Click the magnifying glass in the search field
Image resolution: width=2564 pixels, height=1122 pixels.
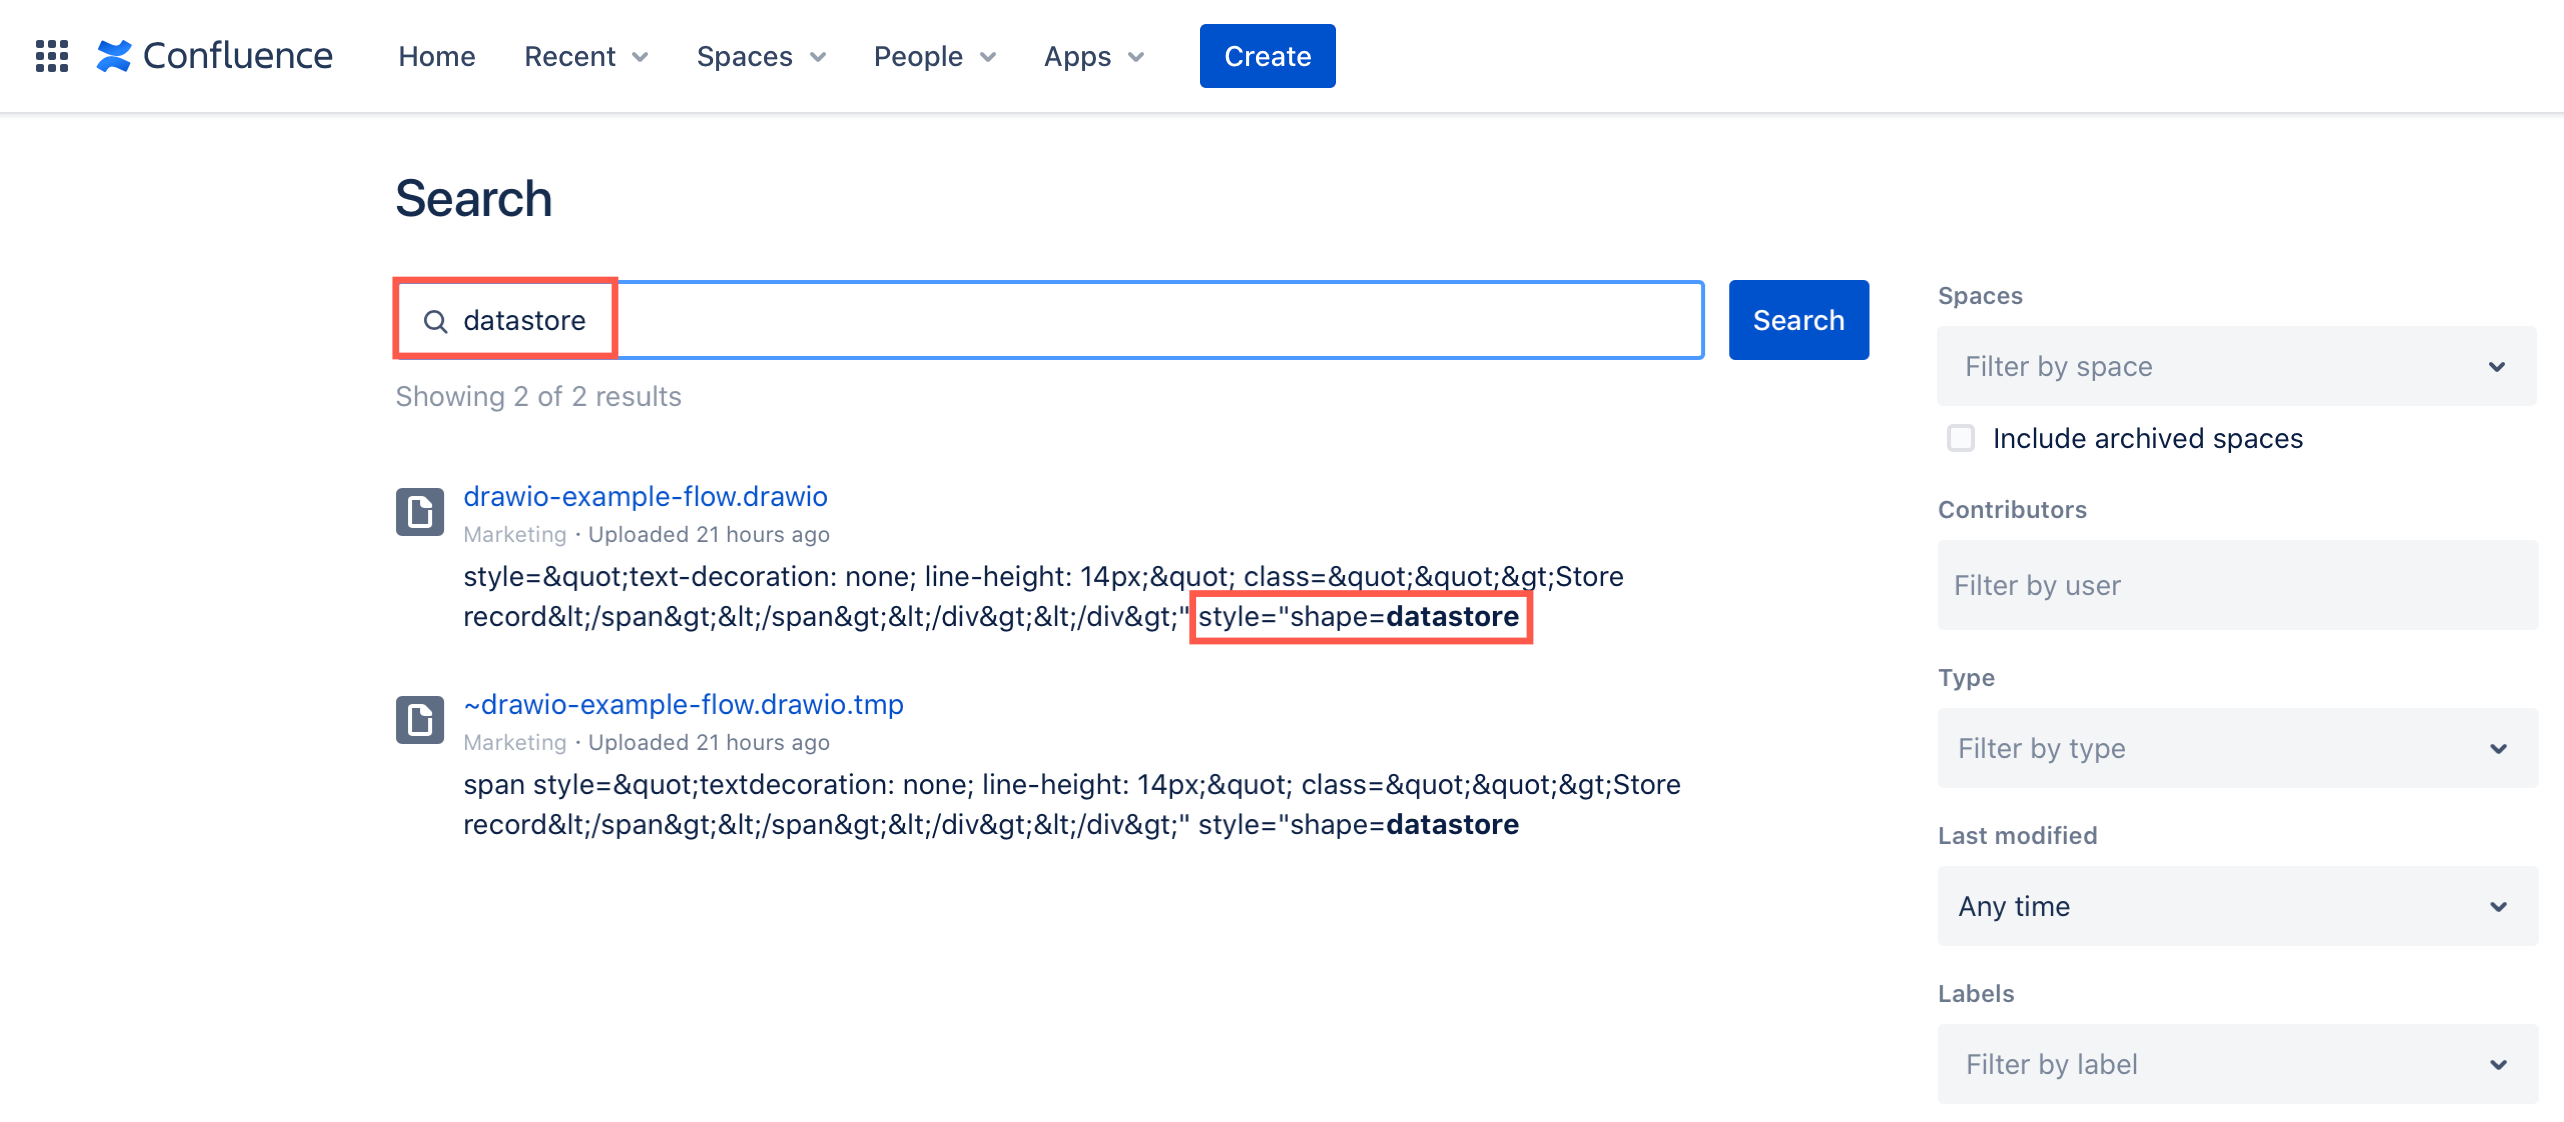pyautogui.click(x=435, y=320)
